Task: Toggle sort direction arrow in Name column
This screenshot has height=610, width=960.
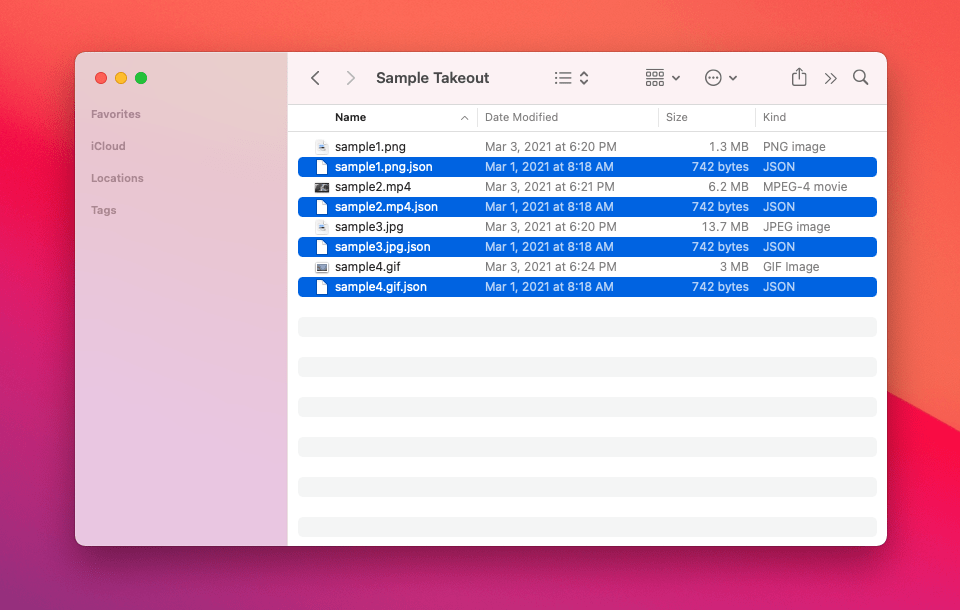Action: click(464, 118)
